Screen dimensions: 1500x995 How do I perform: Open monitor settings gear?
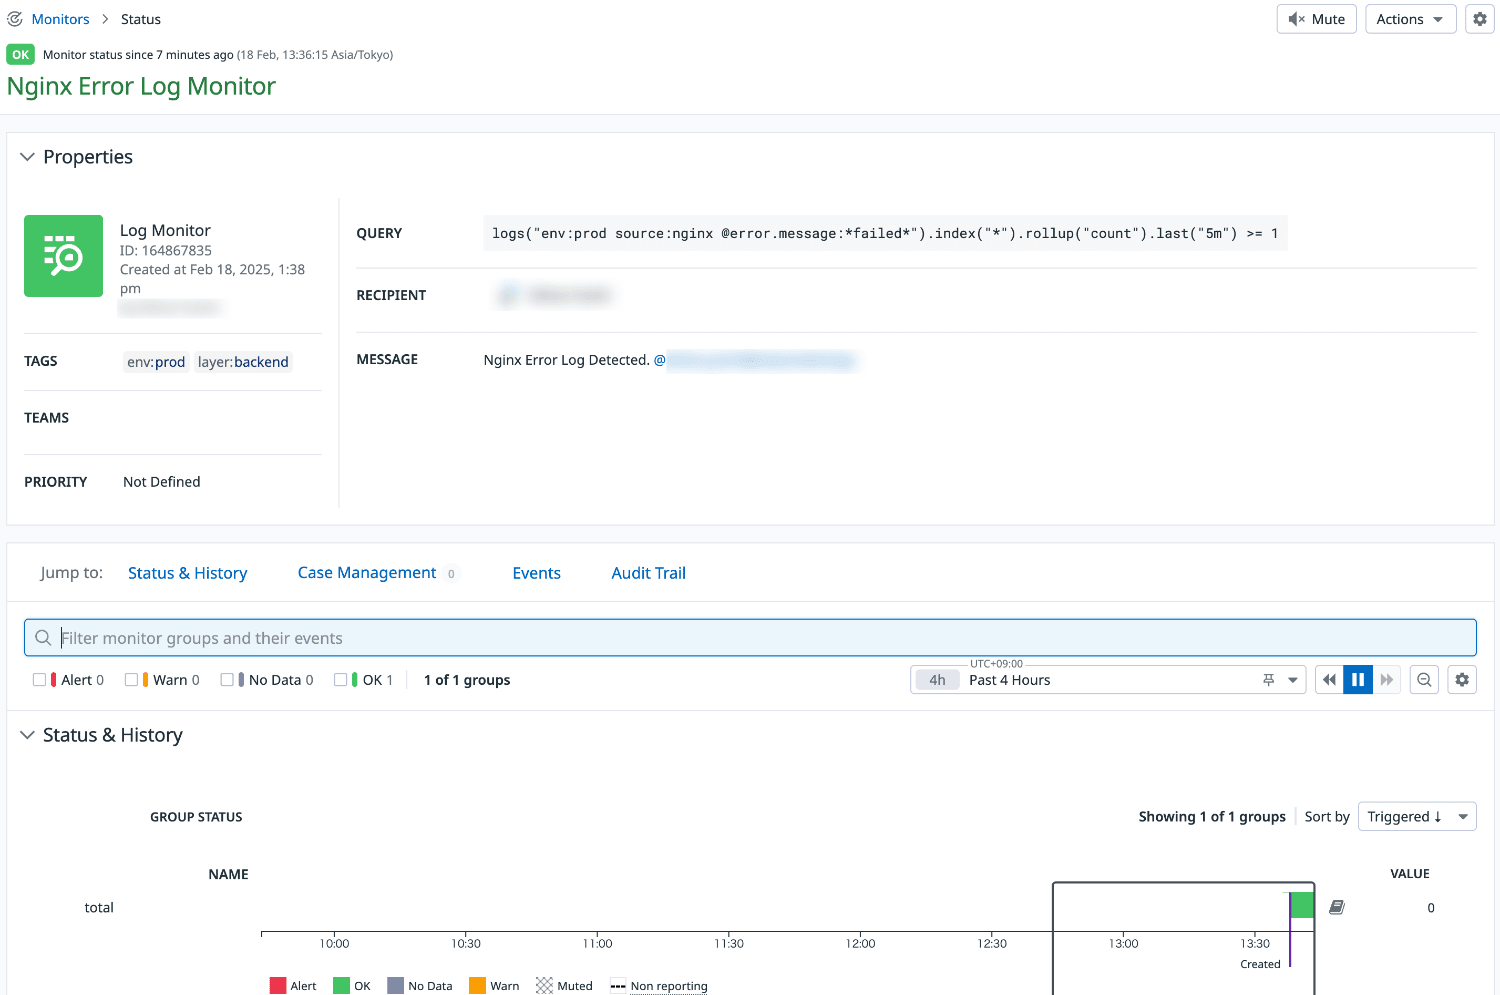(1480, 19)
